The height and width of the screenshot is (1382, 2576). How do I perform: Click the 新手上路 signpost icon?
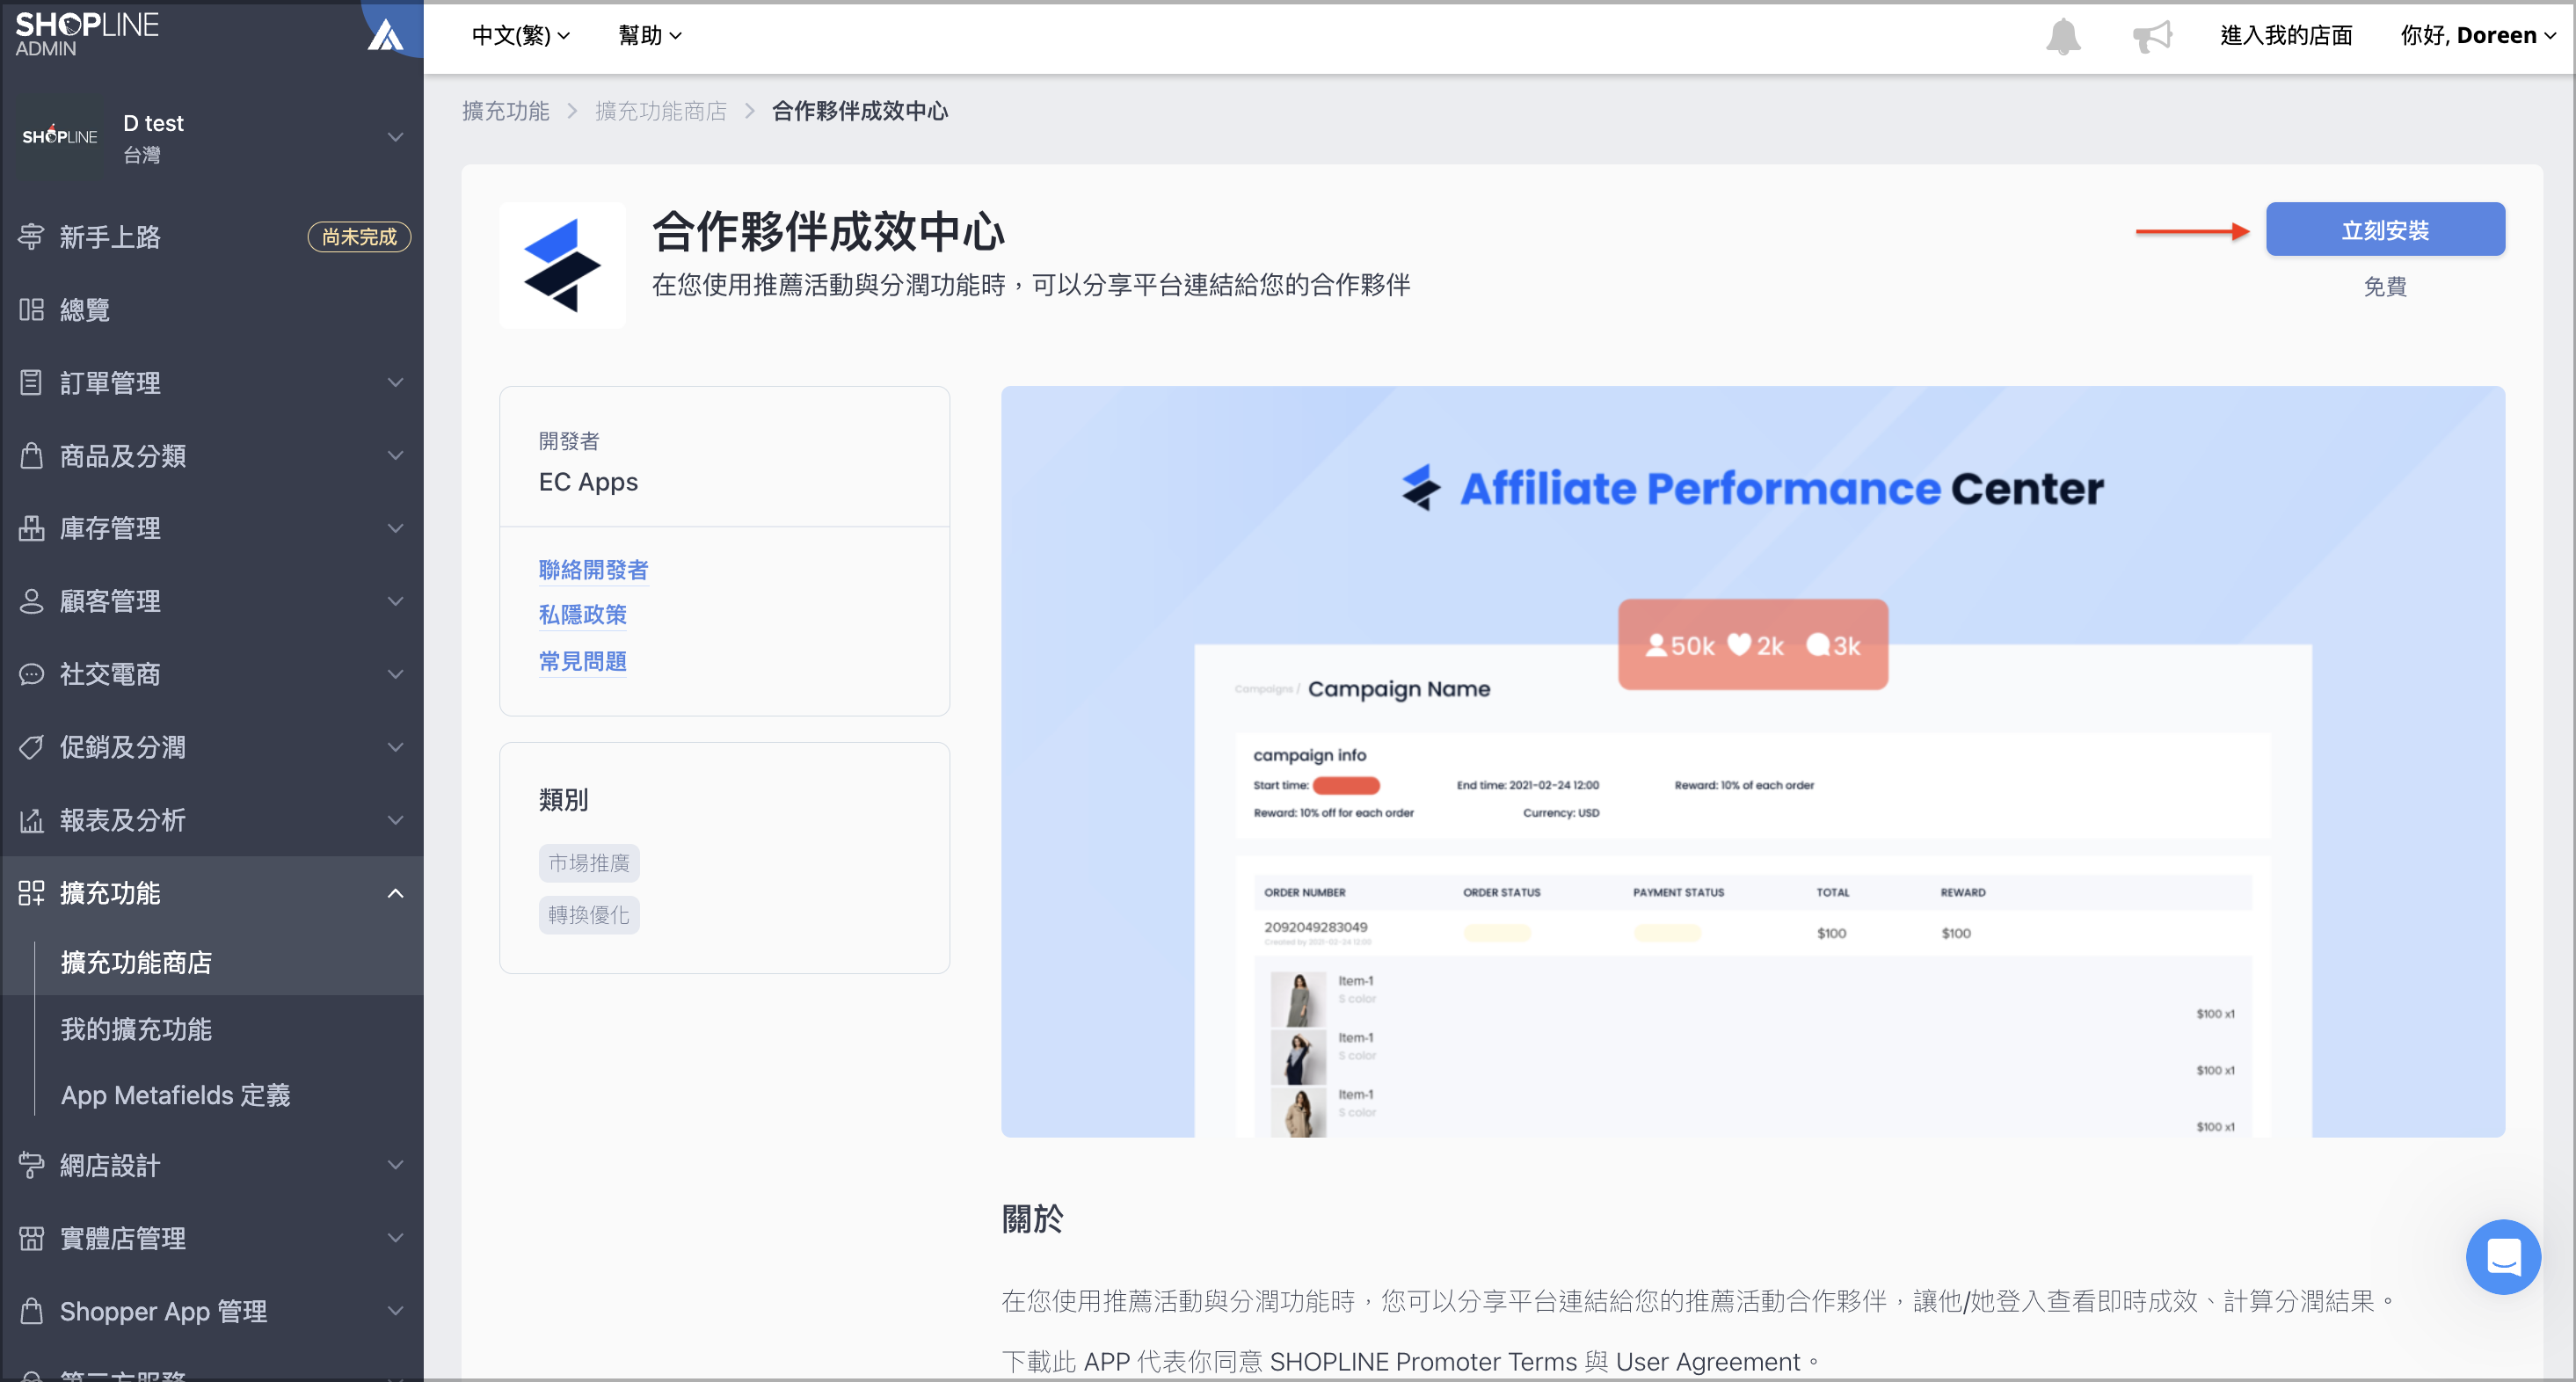[x=31, y=237]
